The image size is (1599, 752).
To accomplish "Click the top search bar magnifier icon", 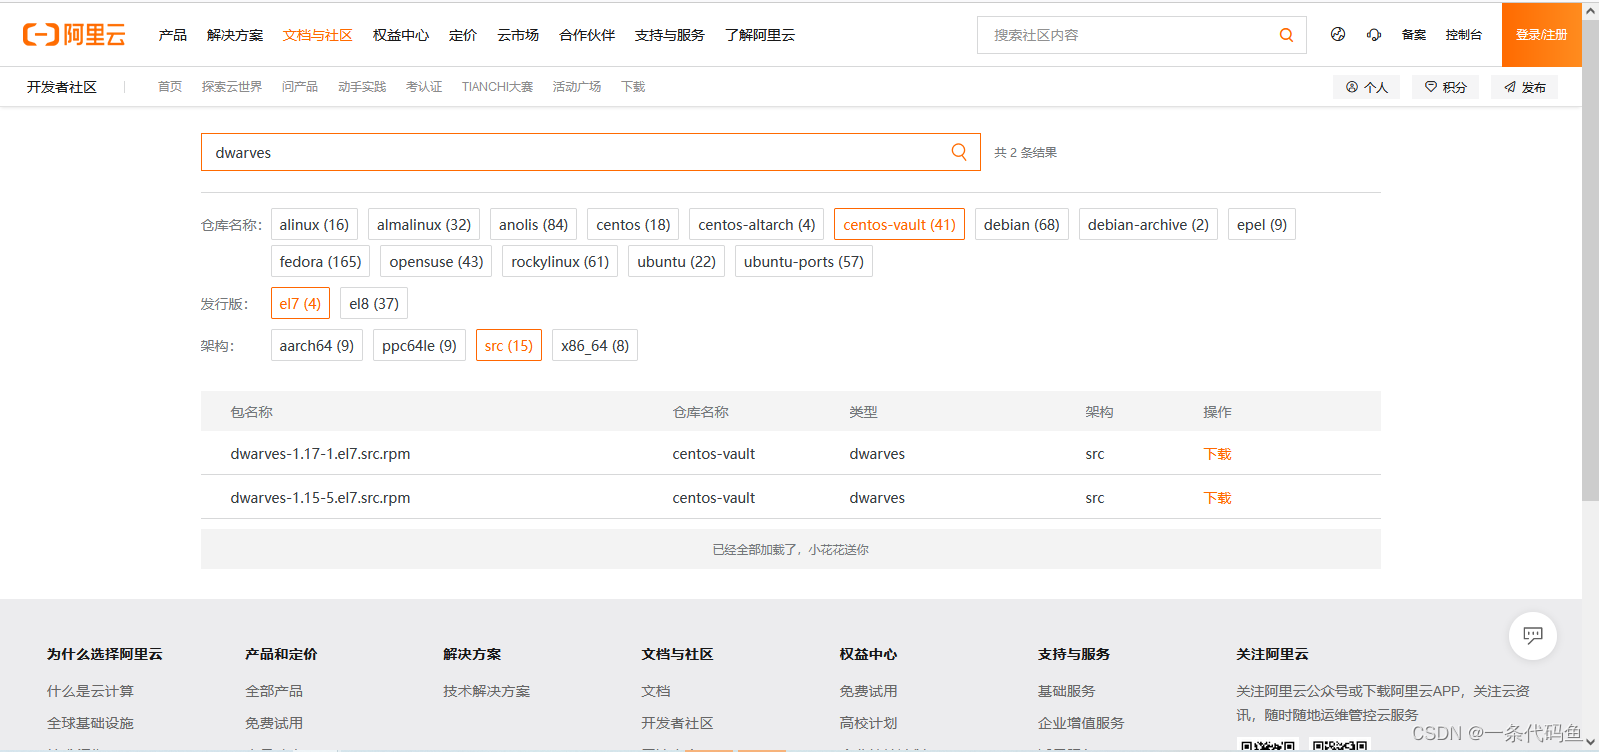I will pos(1286,35).
